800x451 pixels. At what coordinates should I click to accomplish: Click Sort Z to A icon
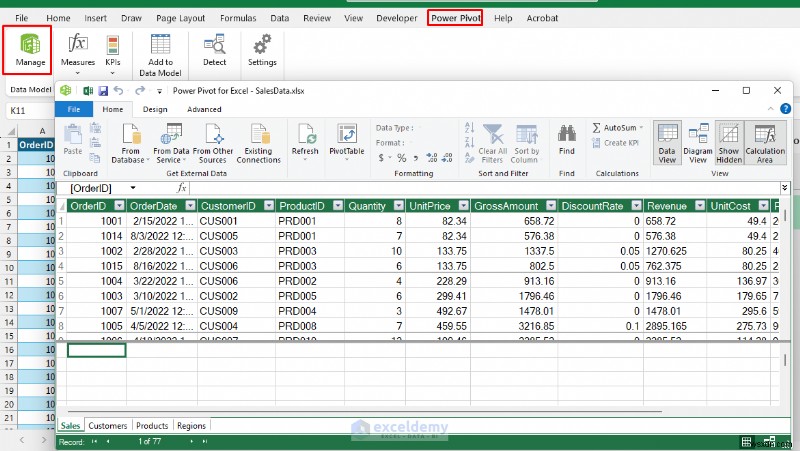coord(469,142)
